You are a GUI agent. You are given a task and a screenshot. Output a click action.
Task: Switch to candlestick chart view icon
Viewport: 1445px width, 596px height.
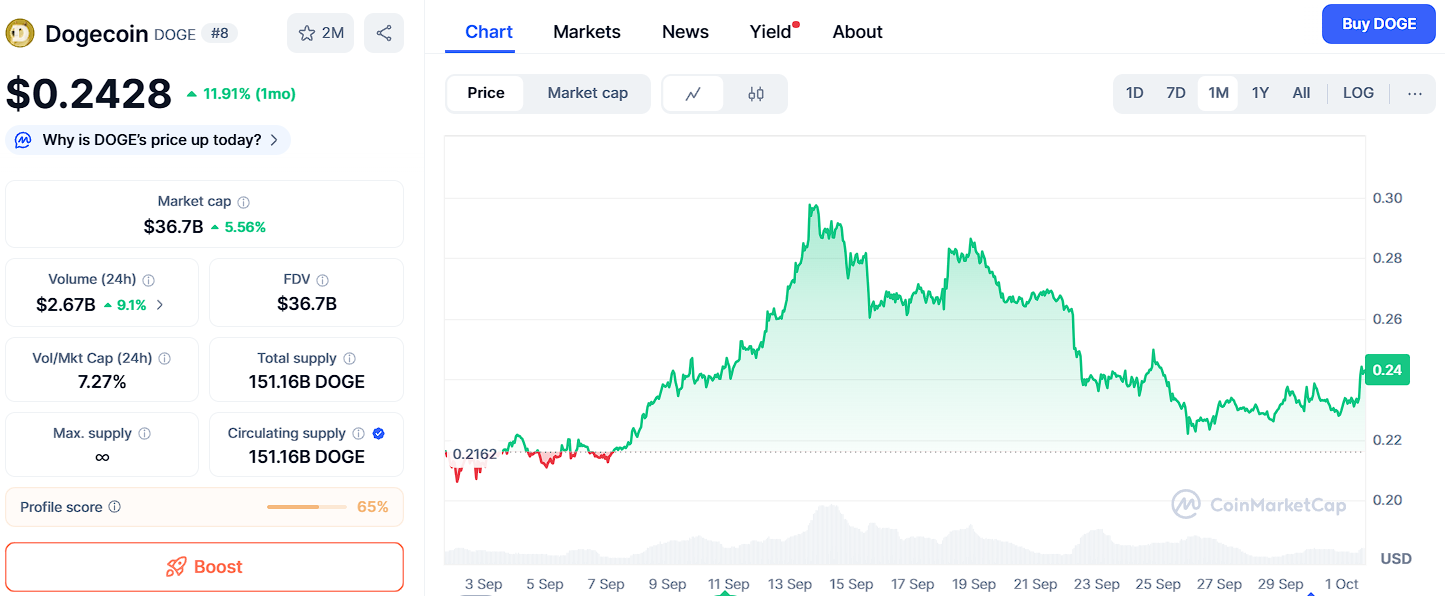point(756,94)
